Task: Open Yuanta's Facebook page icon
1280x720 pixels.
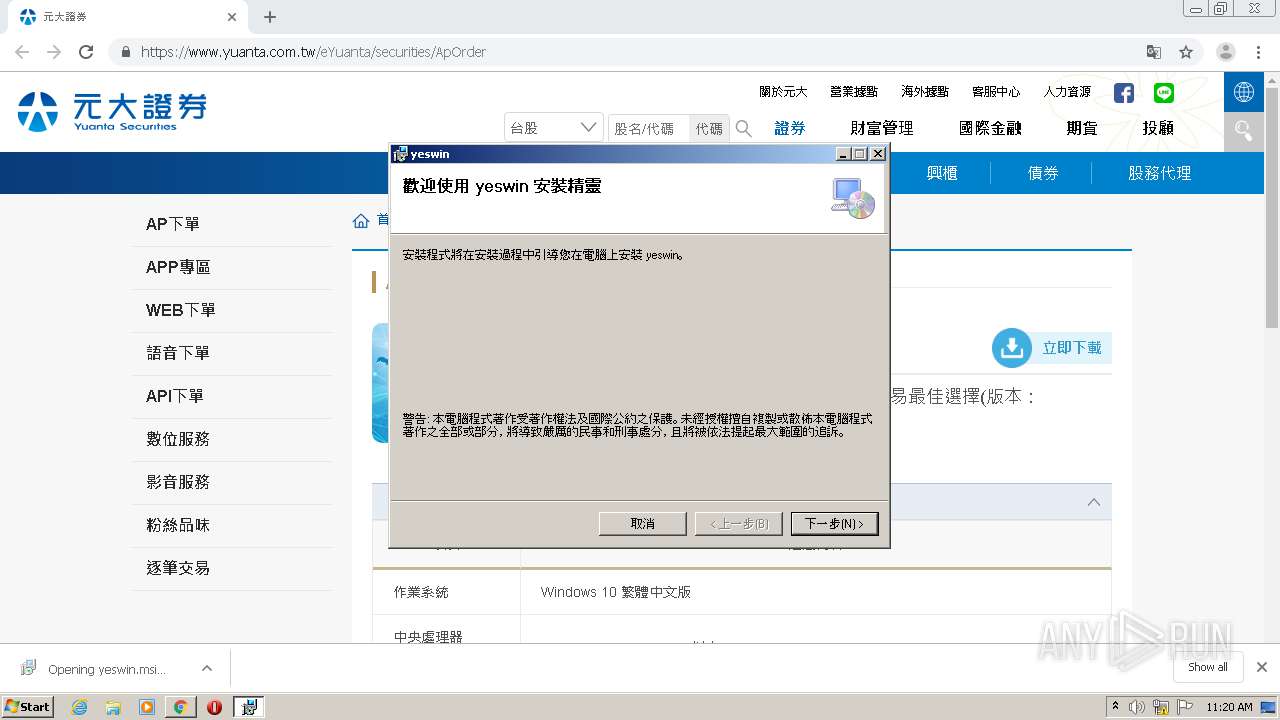Action: click(x=1124, y=93)
